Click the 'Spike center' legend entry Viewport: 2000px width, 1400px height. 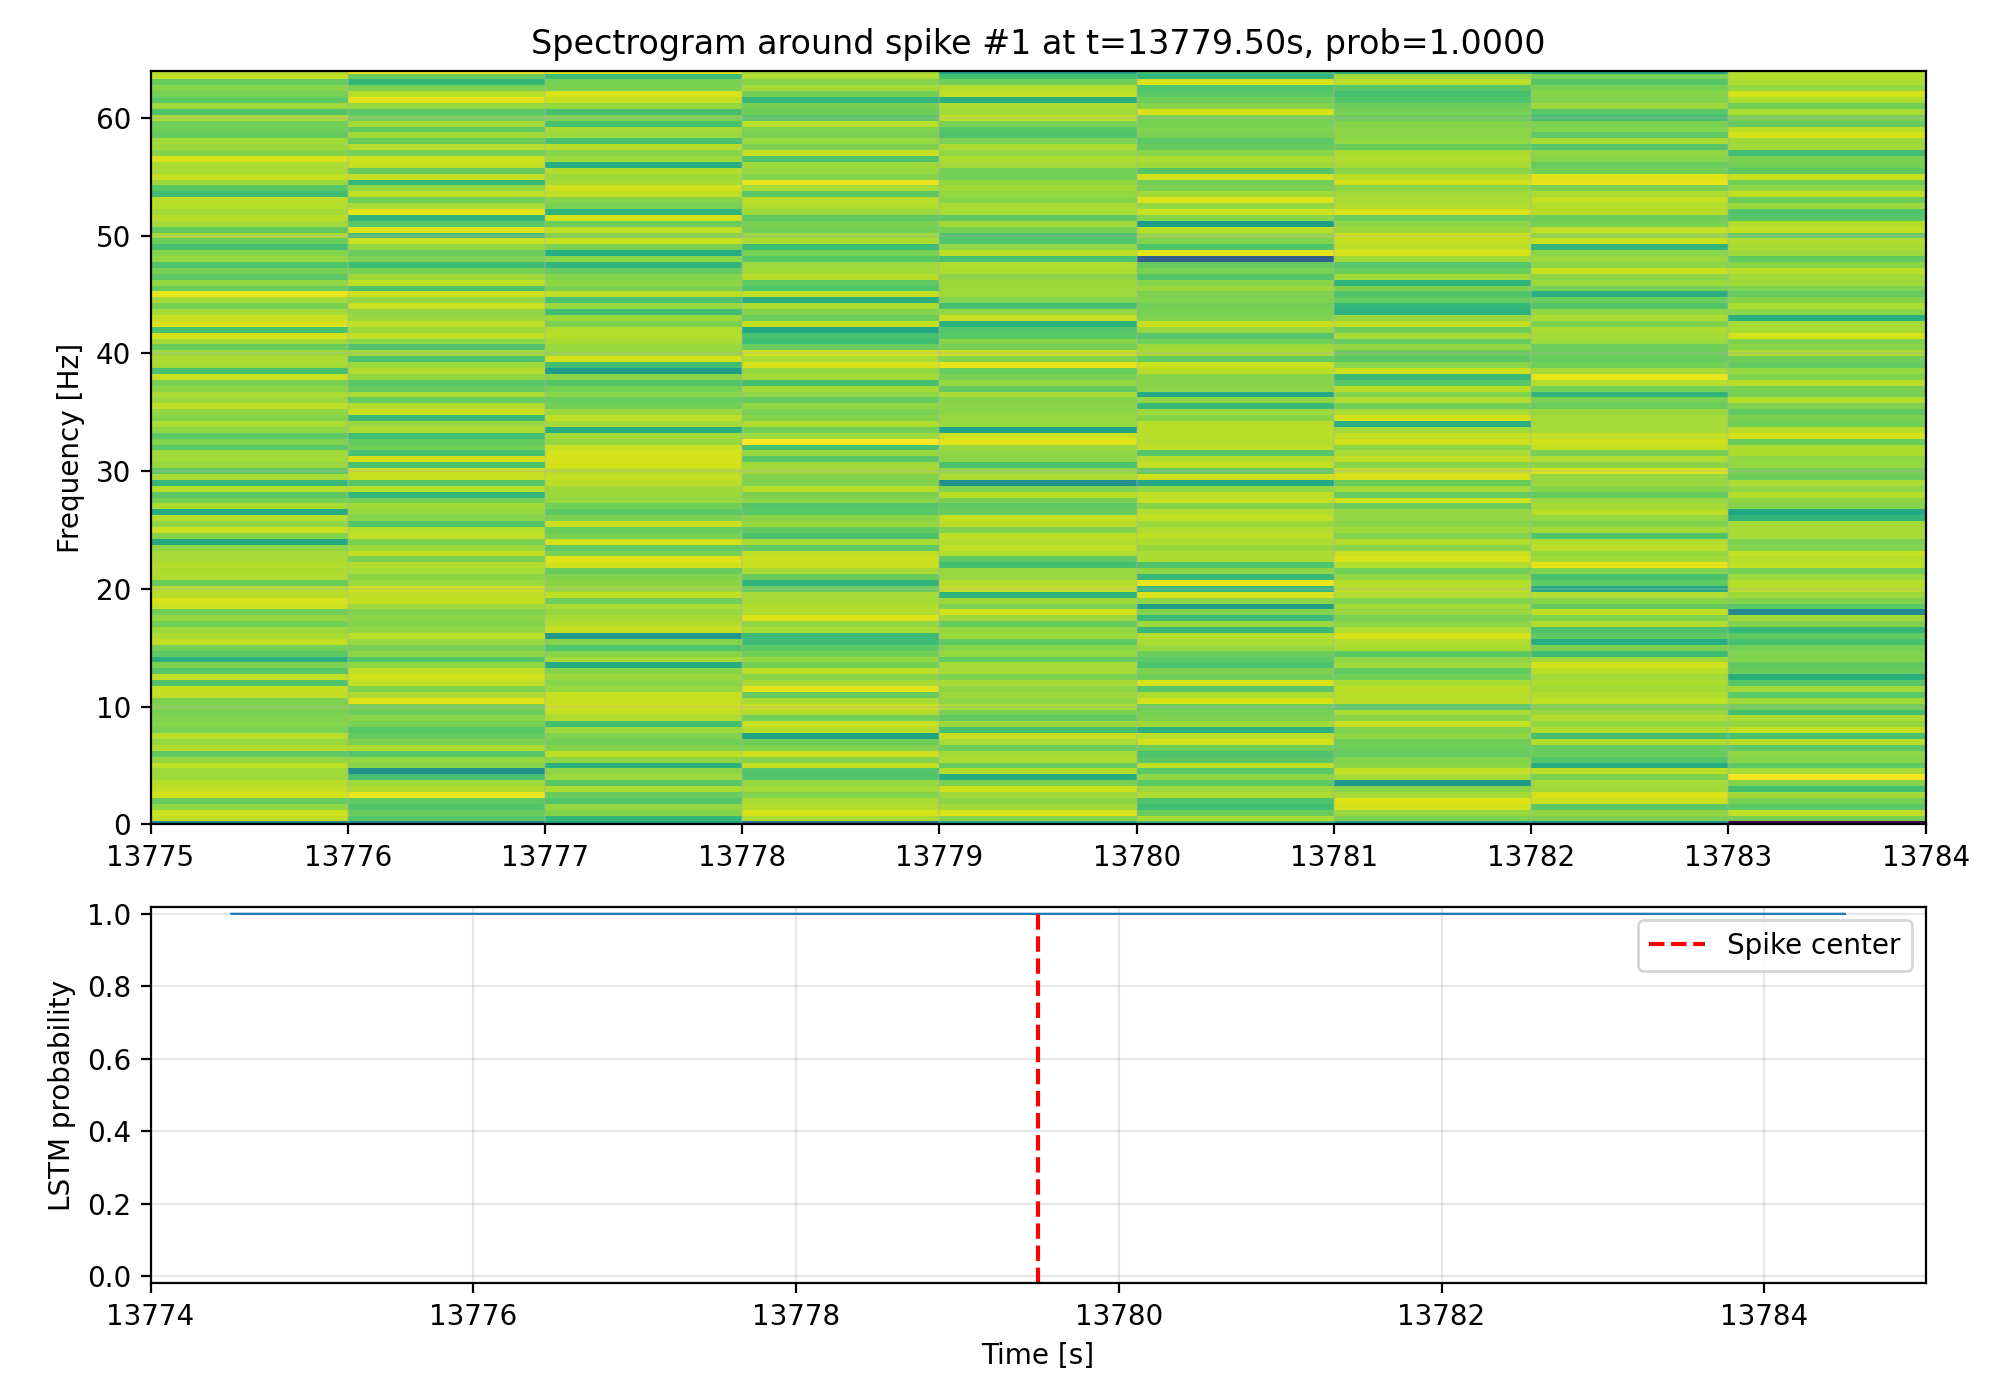click(1812, 945)
